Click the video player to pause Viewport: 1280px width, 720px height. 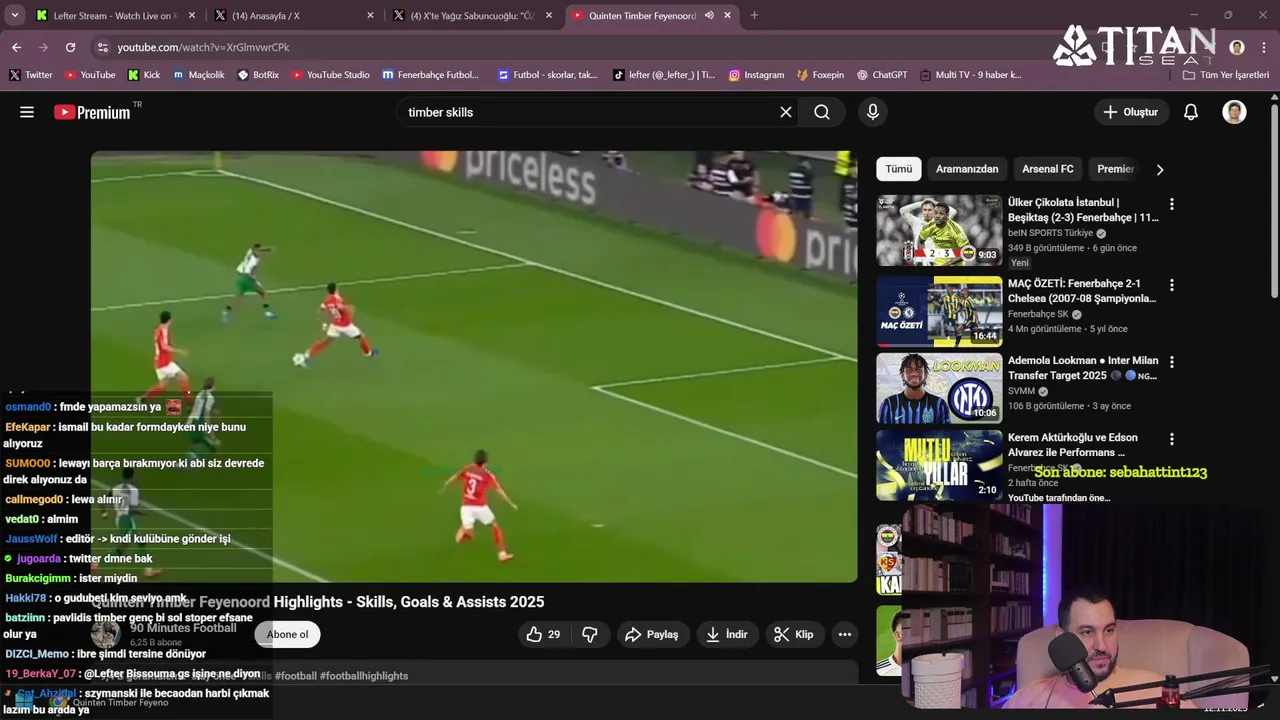[x=474, y=366]
